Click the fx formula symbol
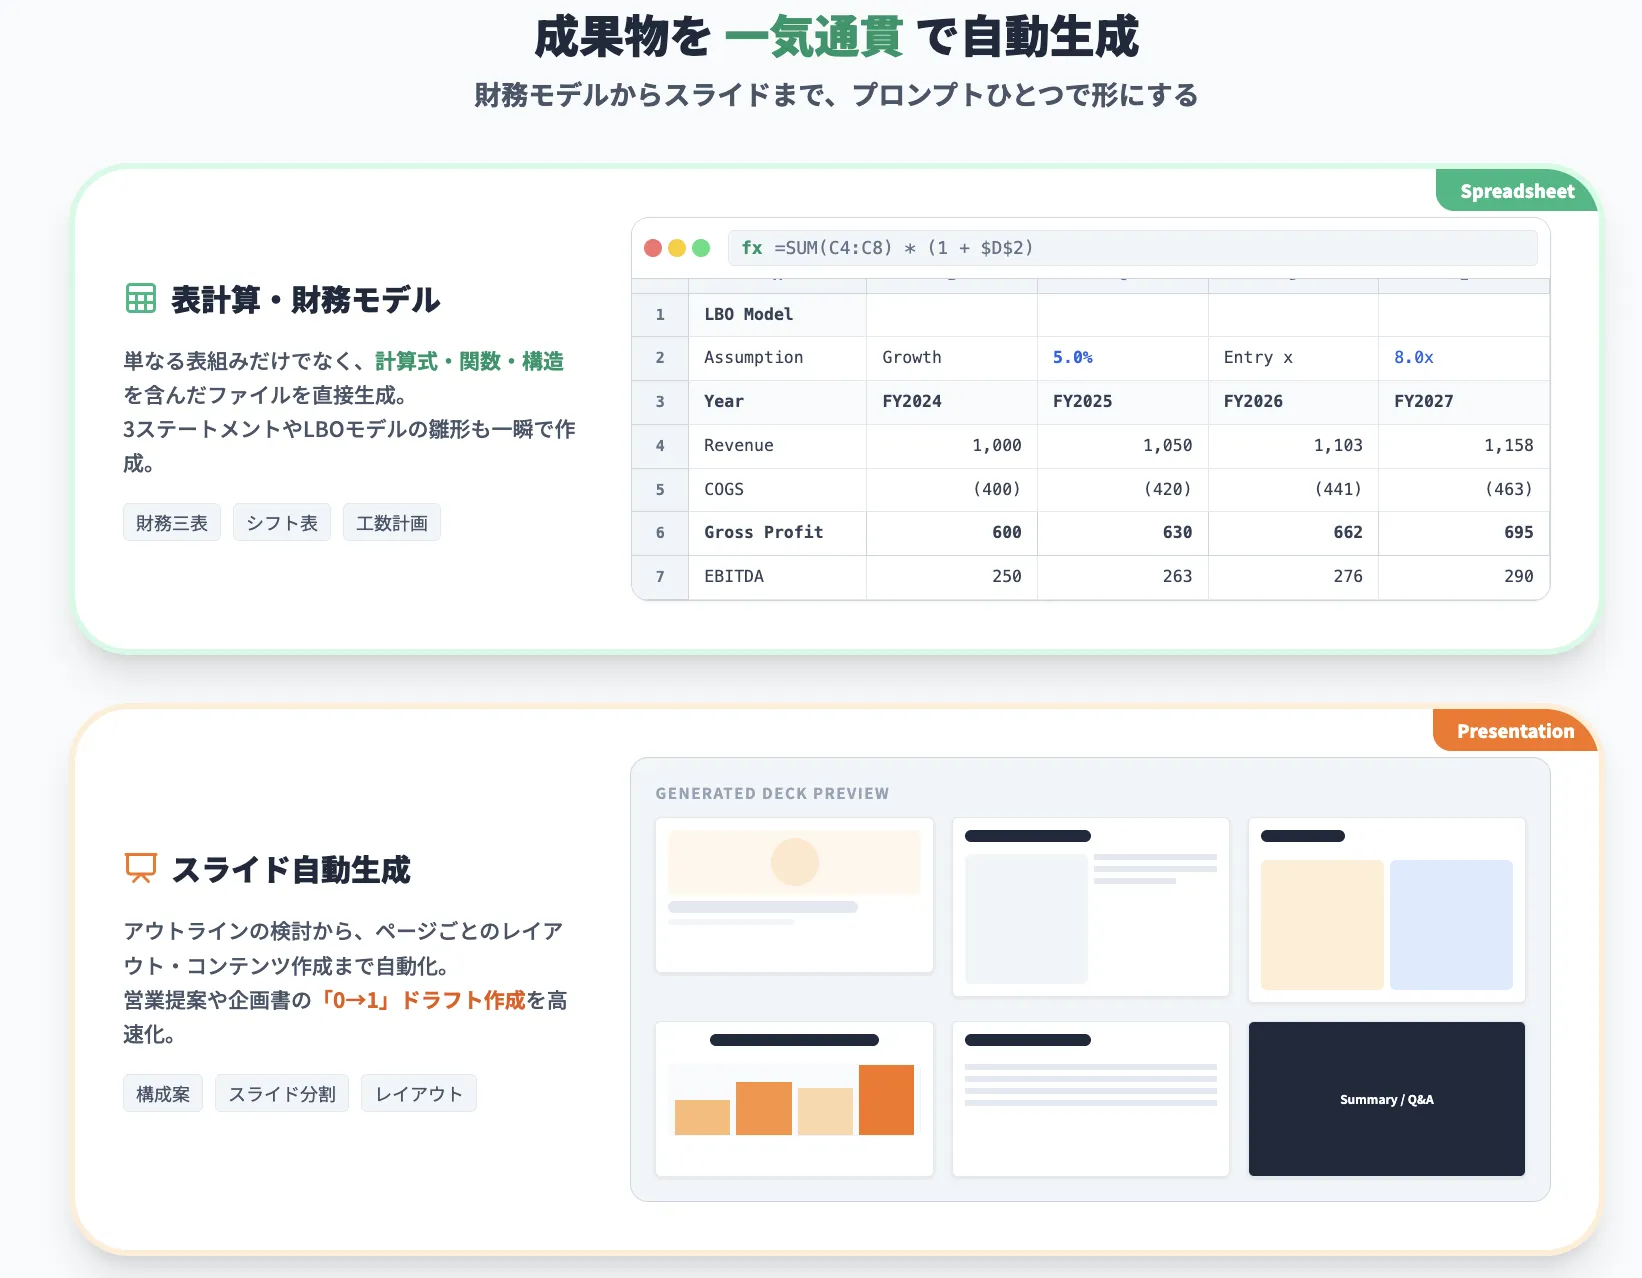This screenshot has width=1642, height=1278. pyautogui.click(x=751, y=248)
